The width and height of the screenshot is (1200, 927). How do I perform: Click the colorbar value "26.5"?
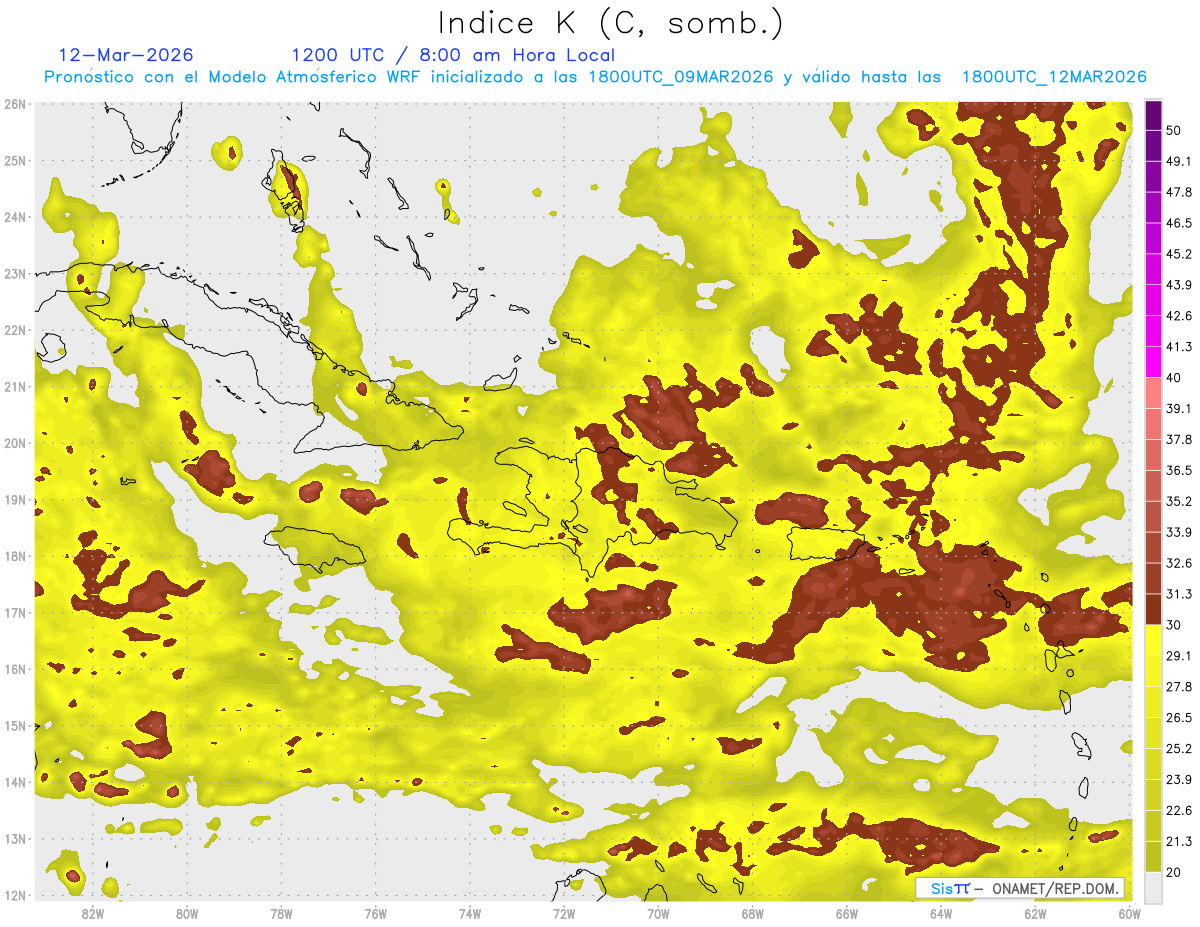[1179, 717]
